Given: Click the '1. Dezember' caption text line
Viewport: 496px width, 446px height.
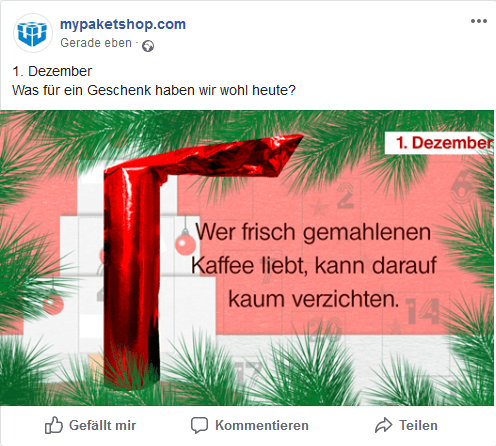Looking at the screenshot, I should click(52, 71).
